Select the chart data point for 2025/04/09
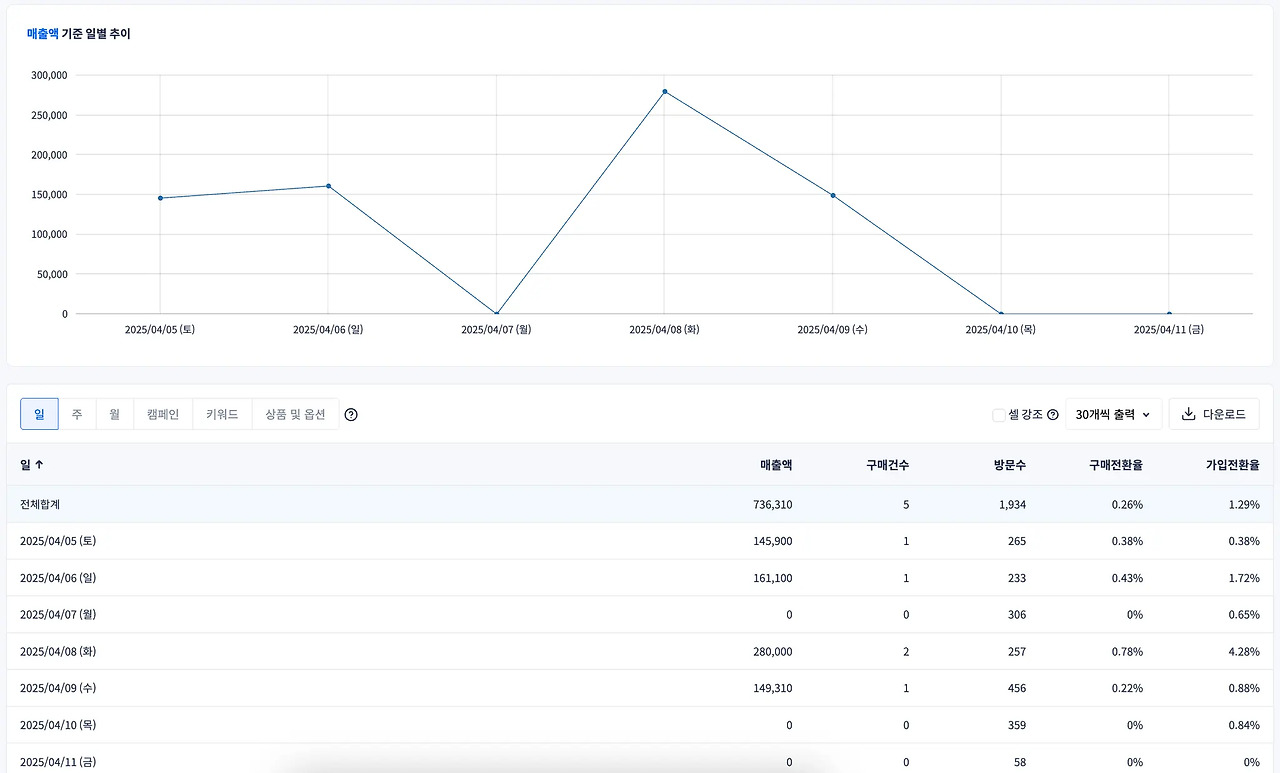Viewport: 1280px width, 773px height. click(x=832, y=195)
